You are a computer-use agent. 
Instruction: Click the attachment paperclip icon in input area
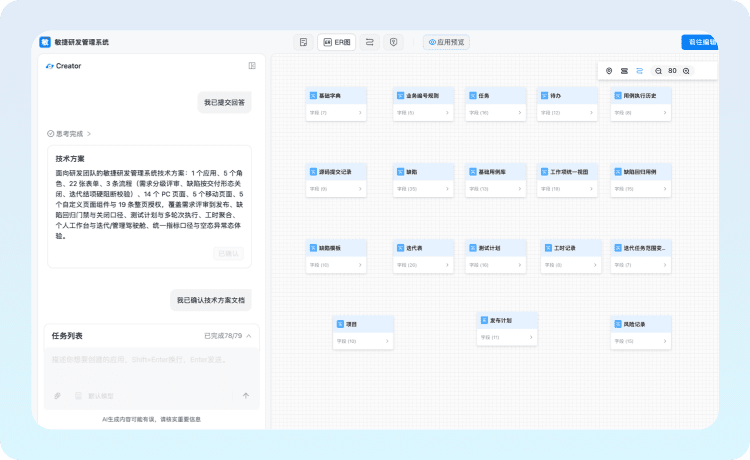tap(57, 396)
